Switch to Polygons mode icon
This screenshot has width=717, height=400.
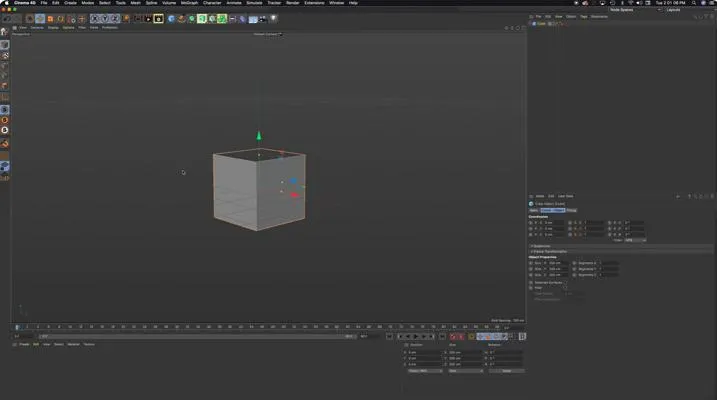5,85
